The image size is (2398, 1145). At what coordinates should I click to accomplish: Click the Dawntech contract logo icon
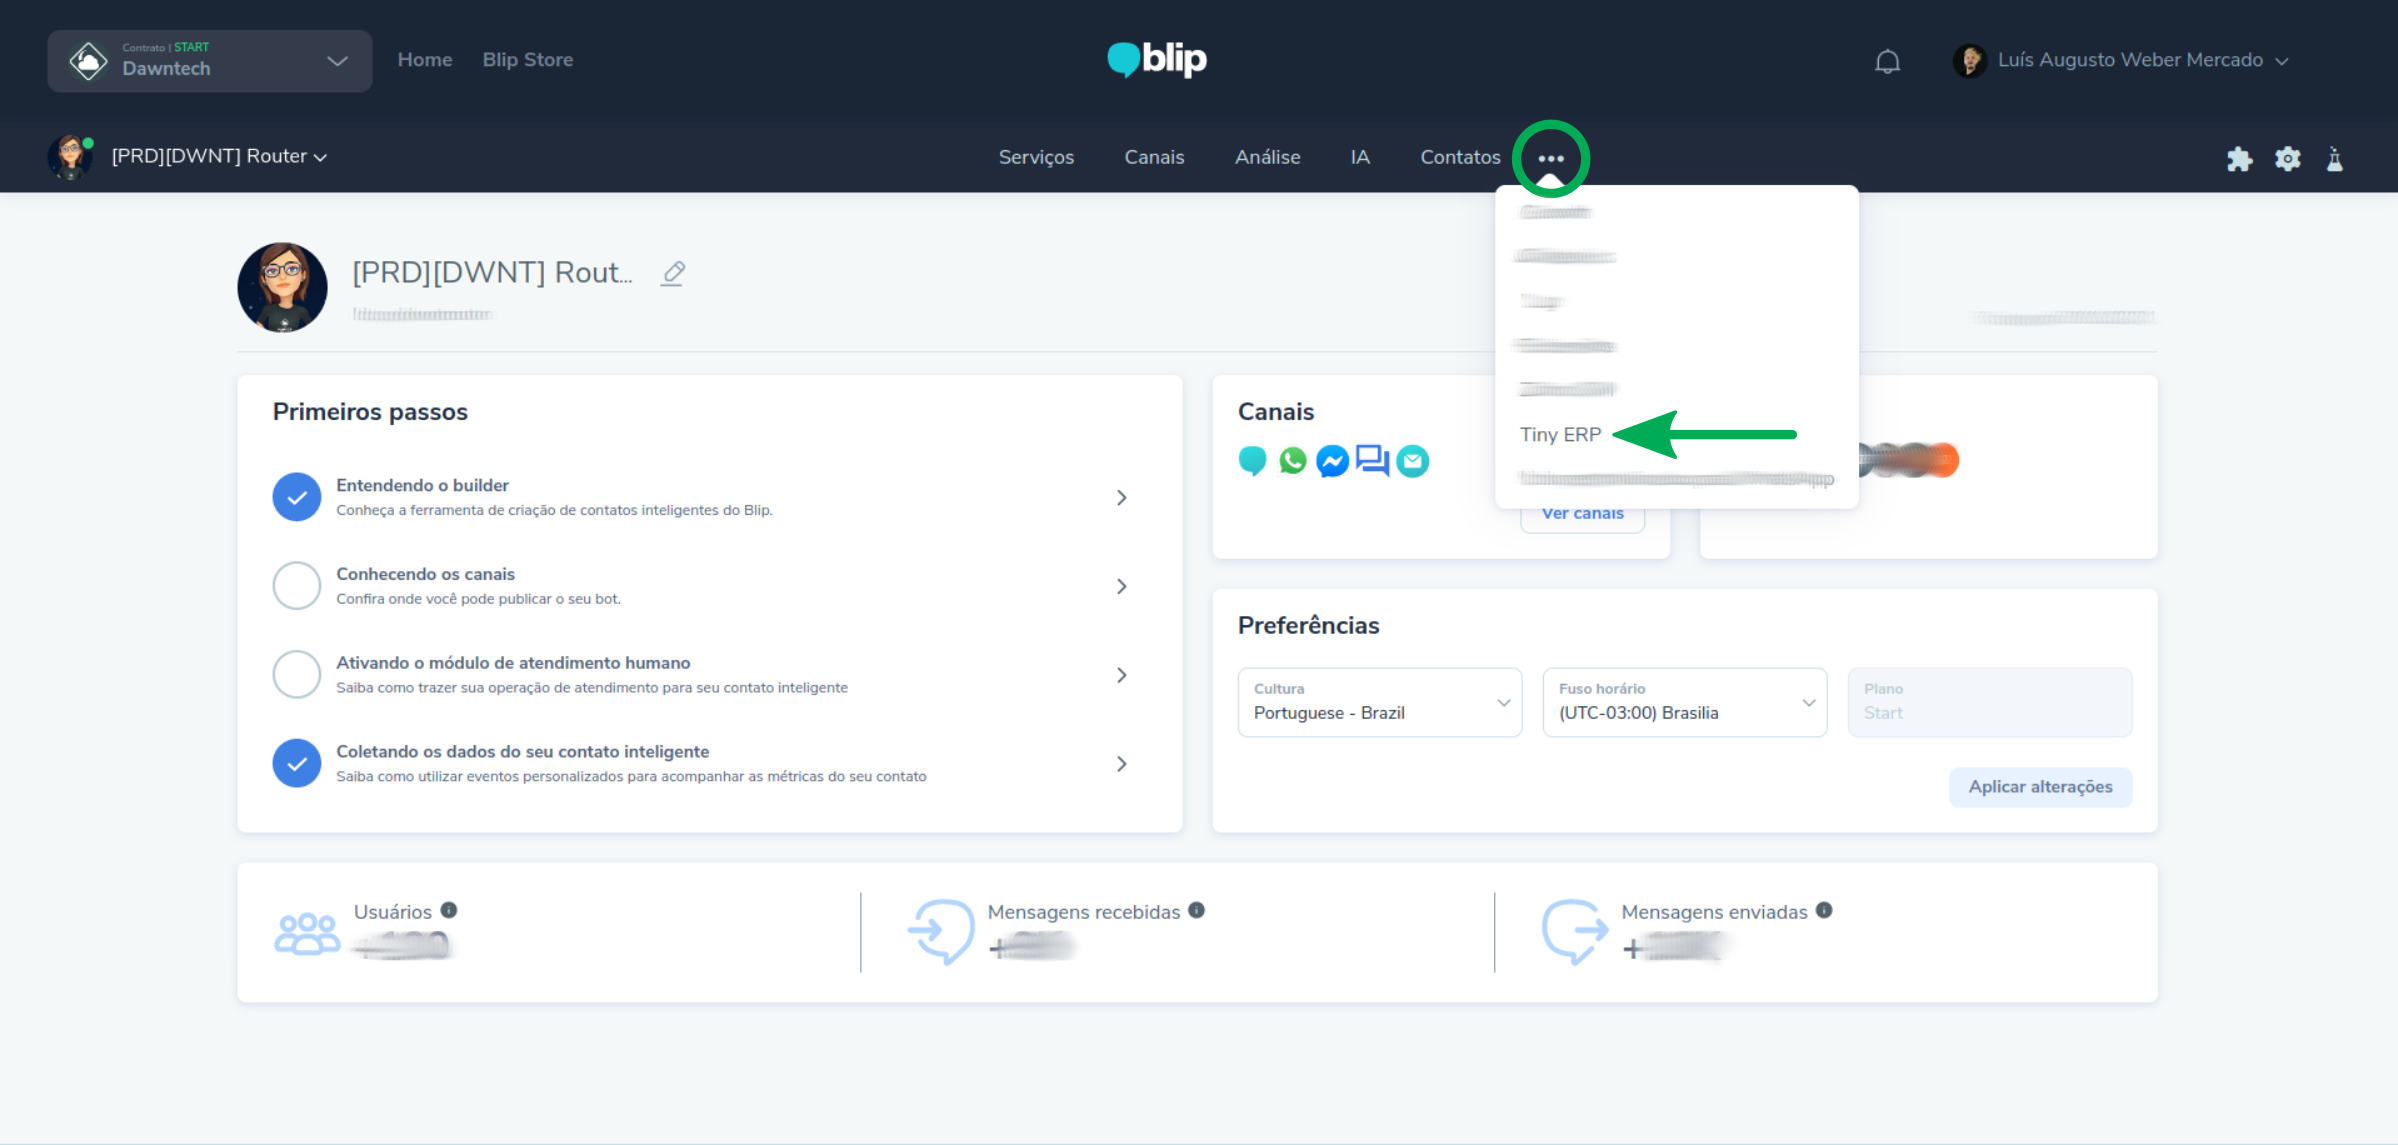[x=88, y=61]
